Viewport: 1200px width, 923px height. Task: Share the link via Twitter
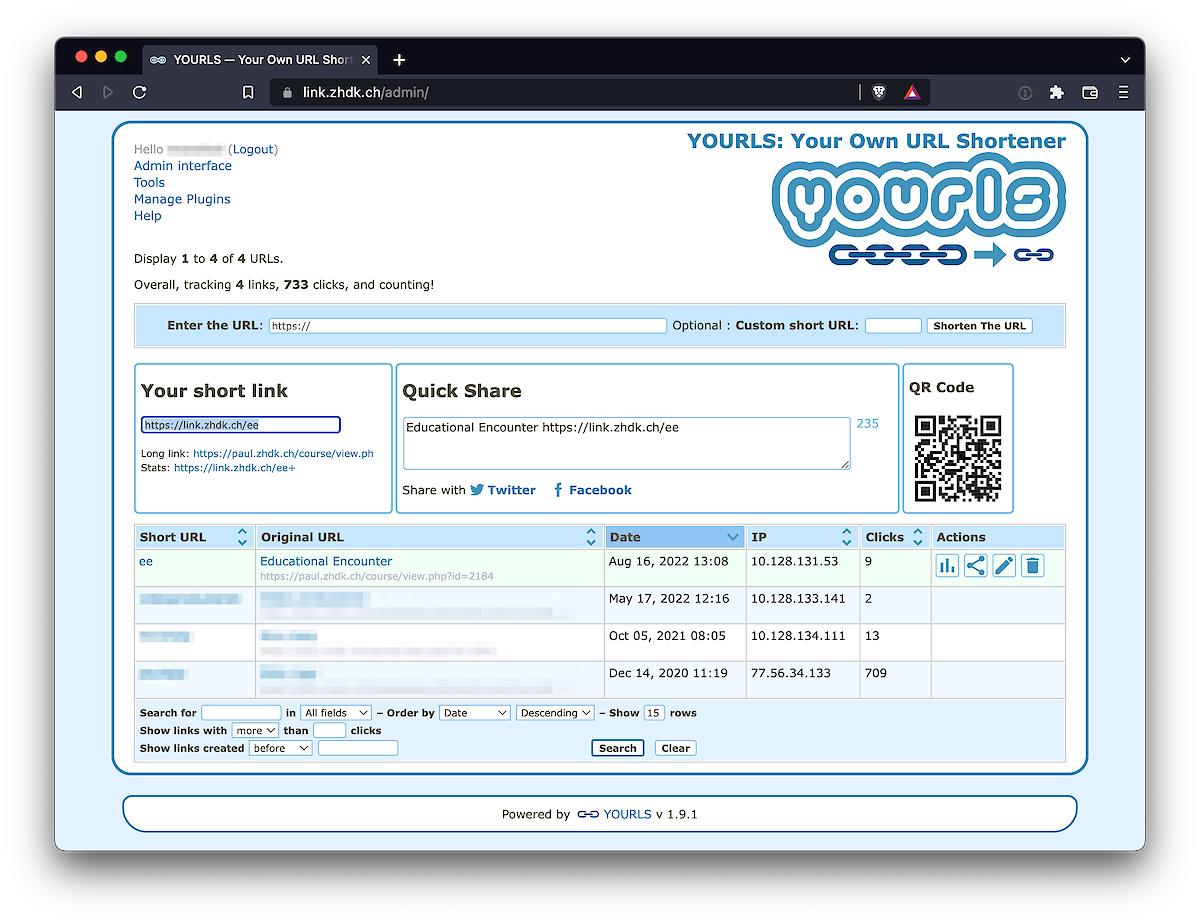503,490
